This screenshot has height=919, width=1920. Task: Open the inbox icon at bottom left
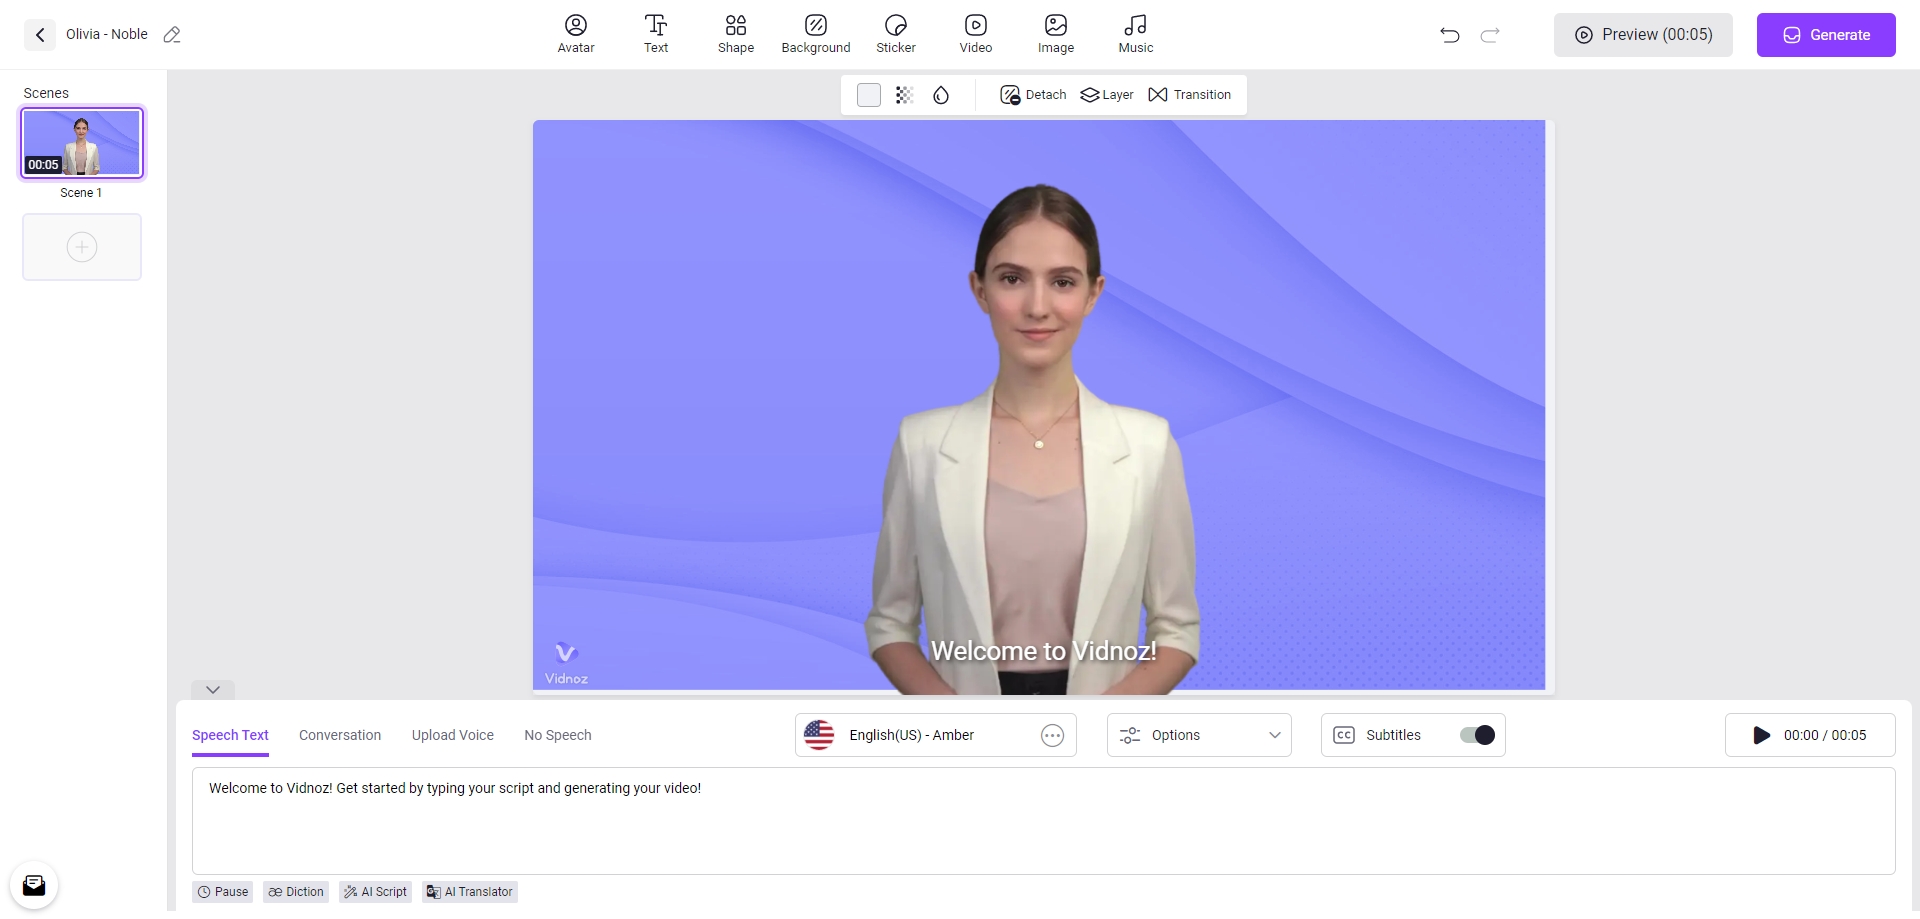(x=34, y=885)
